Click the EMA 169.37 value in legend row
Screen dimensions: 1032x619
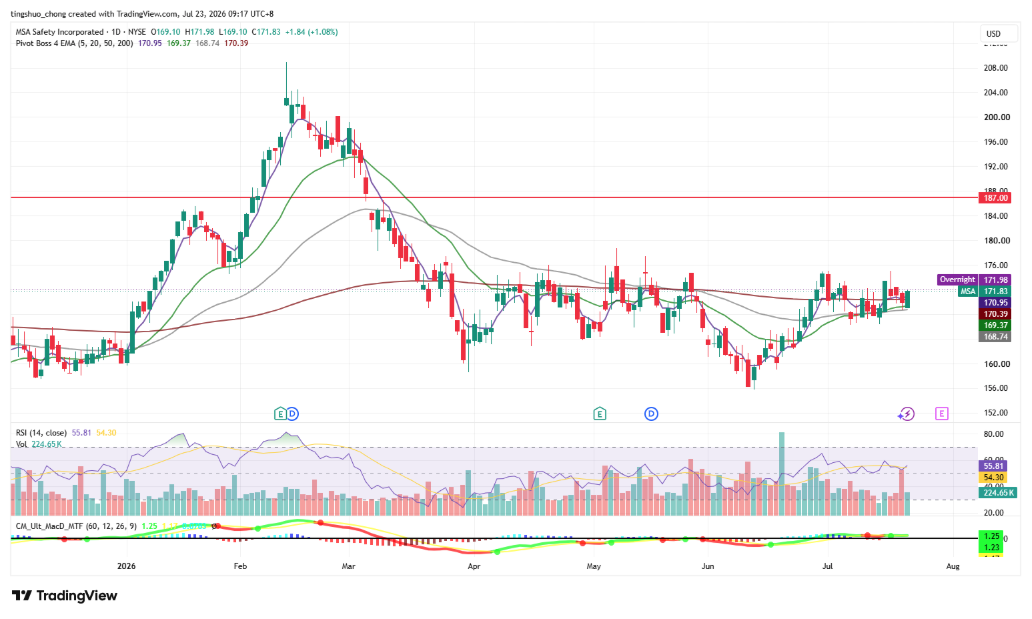[x=179, y=43]
